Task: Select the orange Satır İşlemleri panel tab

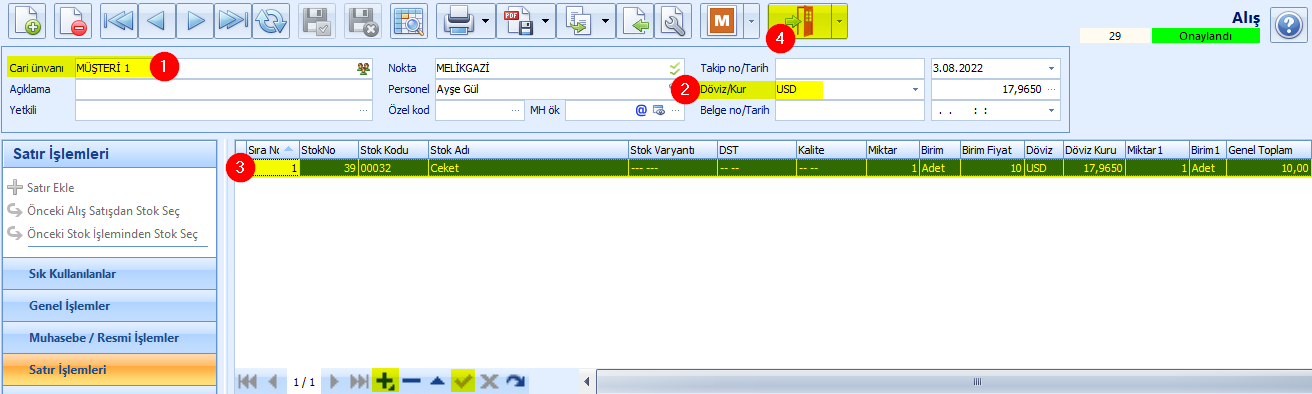Action: (110, 369)
